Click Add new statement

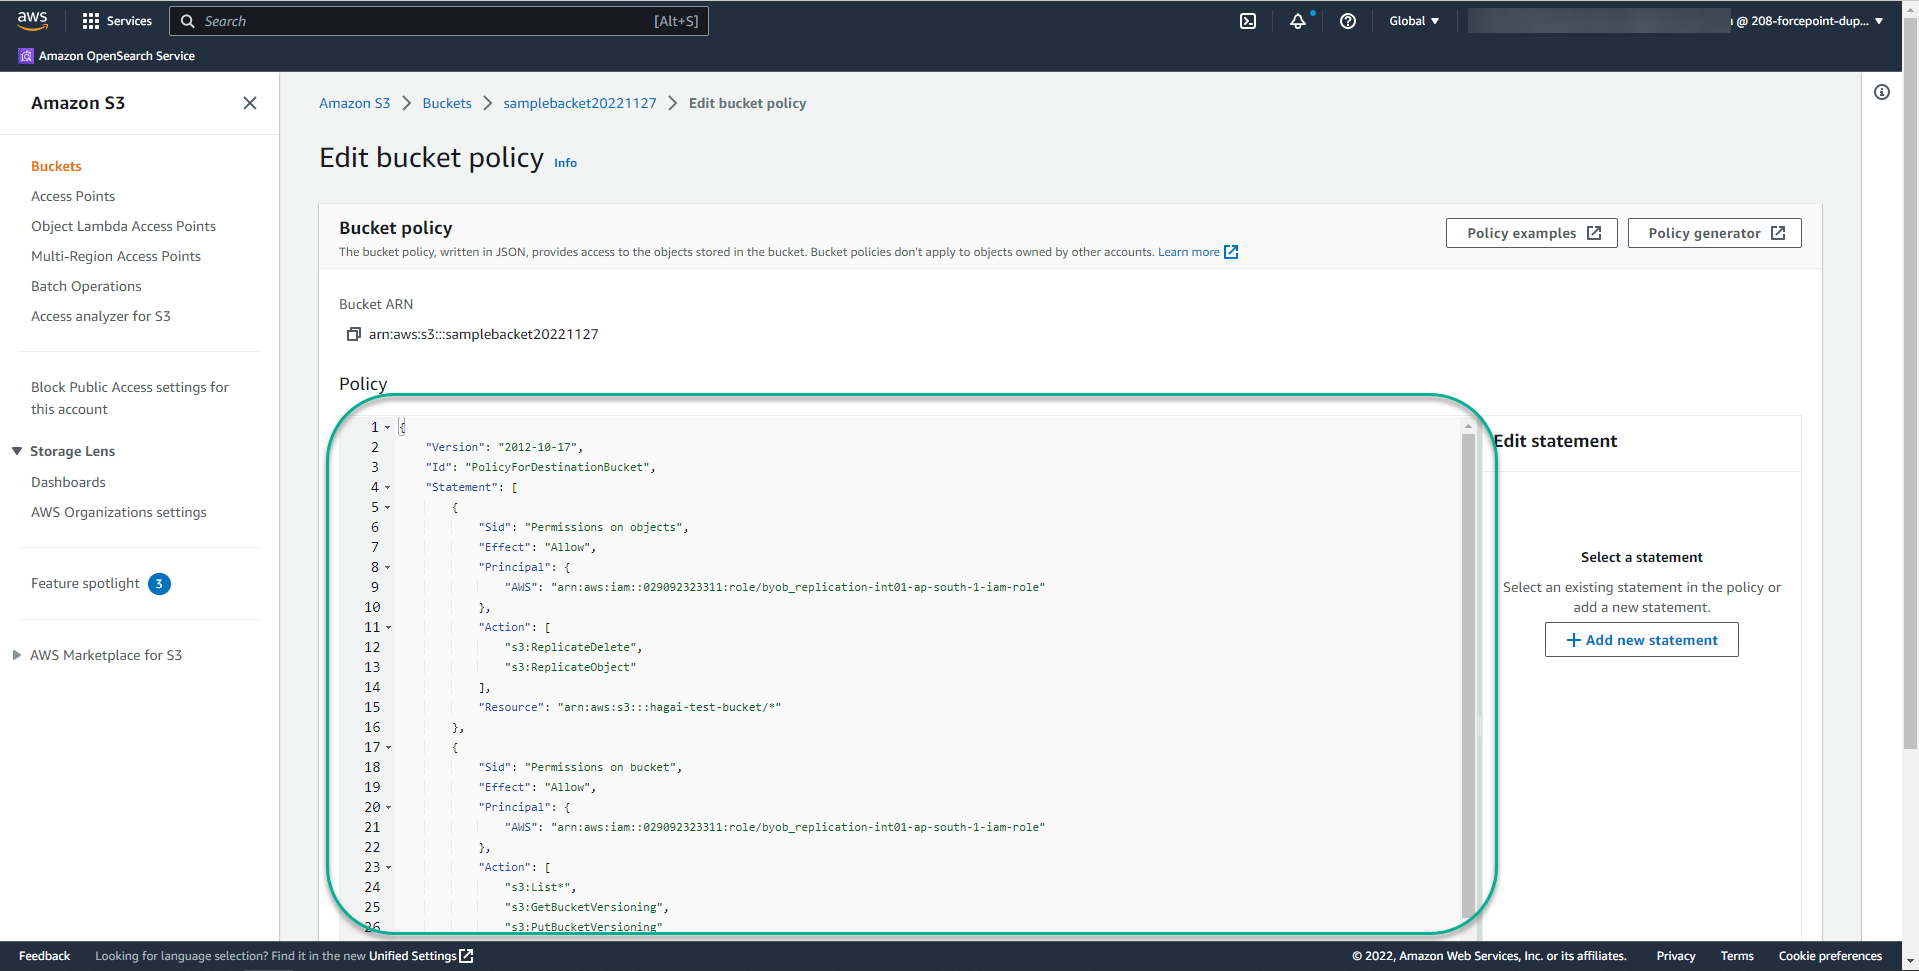tap(1641, 639)
